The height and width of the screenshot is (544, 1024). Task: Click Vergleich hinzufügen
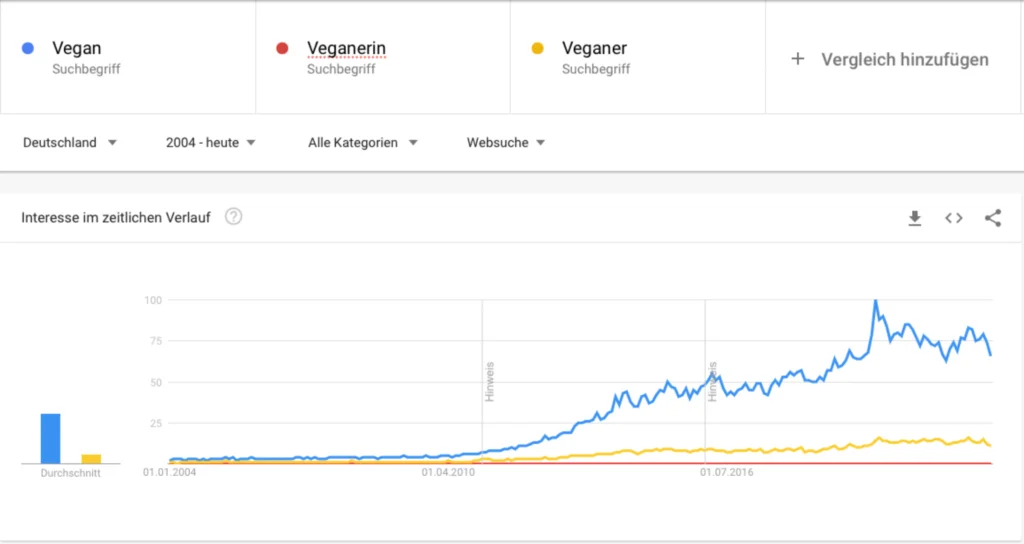[904, 59]
